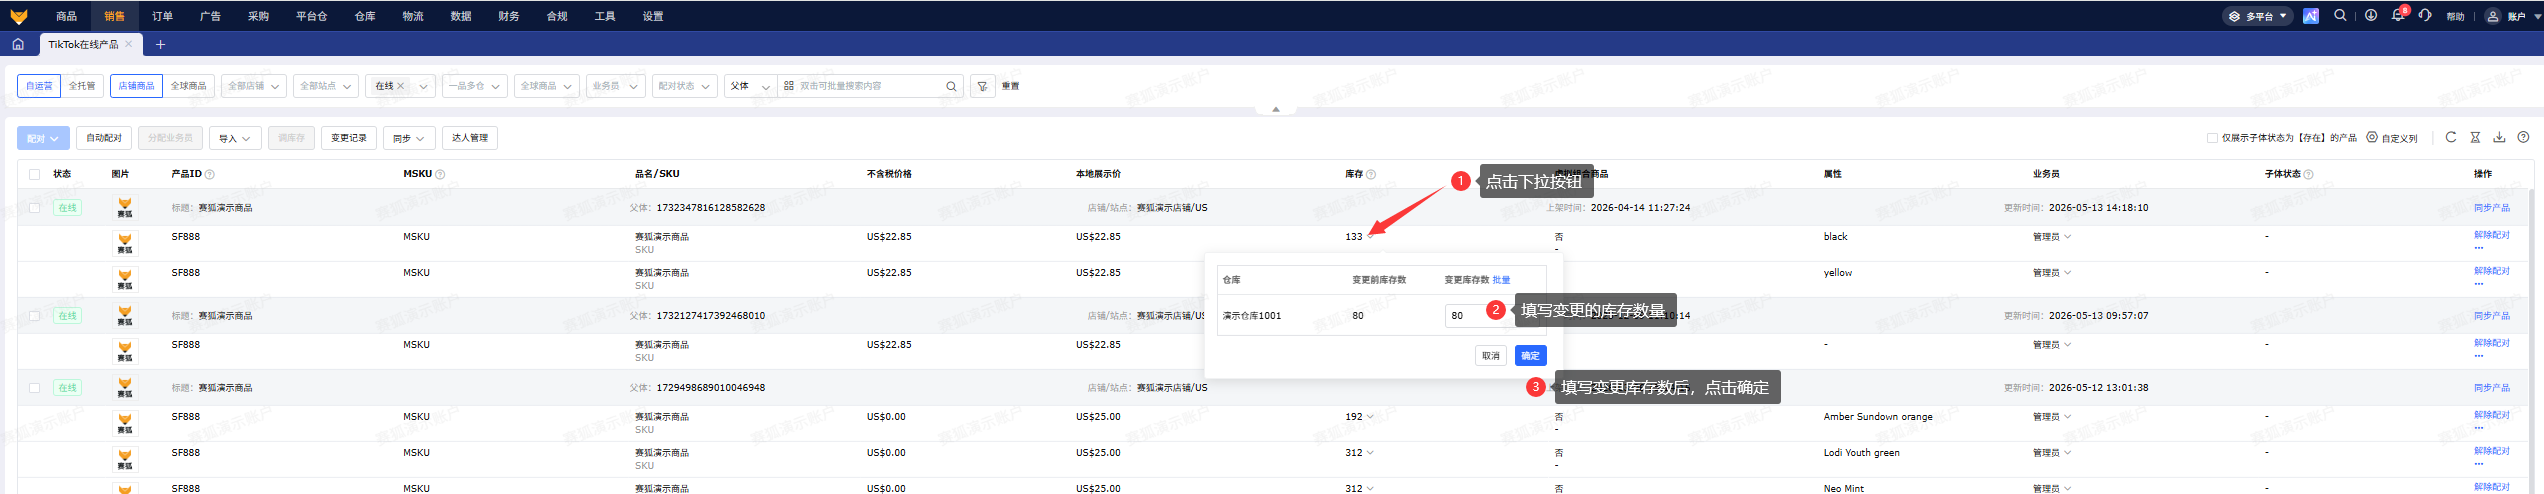The height and width of the screenshot is (494, 2544).
Task: Collapse the filter panel arrow
Action: 1275,109
